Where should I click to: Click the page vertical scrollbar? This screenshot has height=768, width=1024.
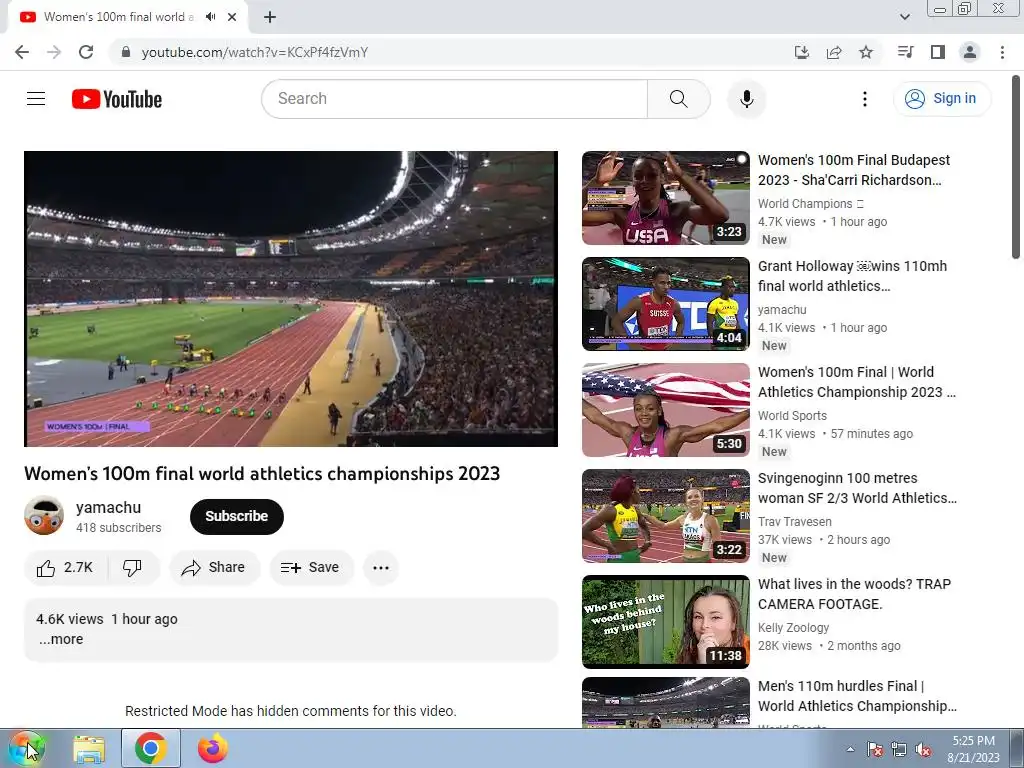[x=1016, y=167]
